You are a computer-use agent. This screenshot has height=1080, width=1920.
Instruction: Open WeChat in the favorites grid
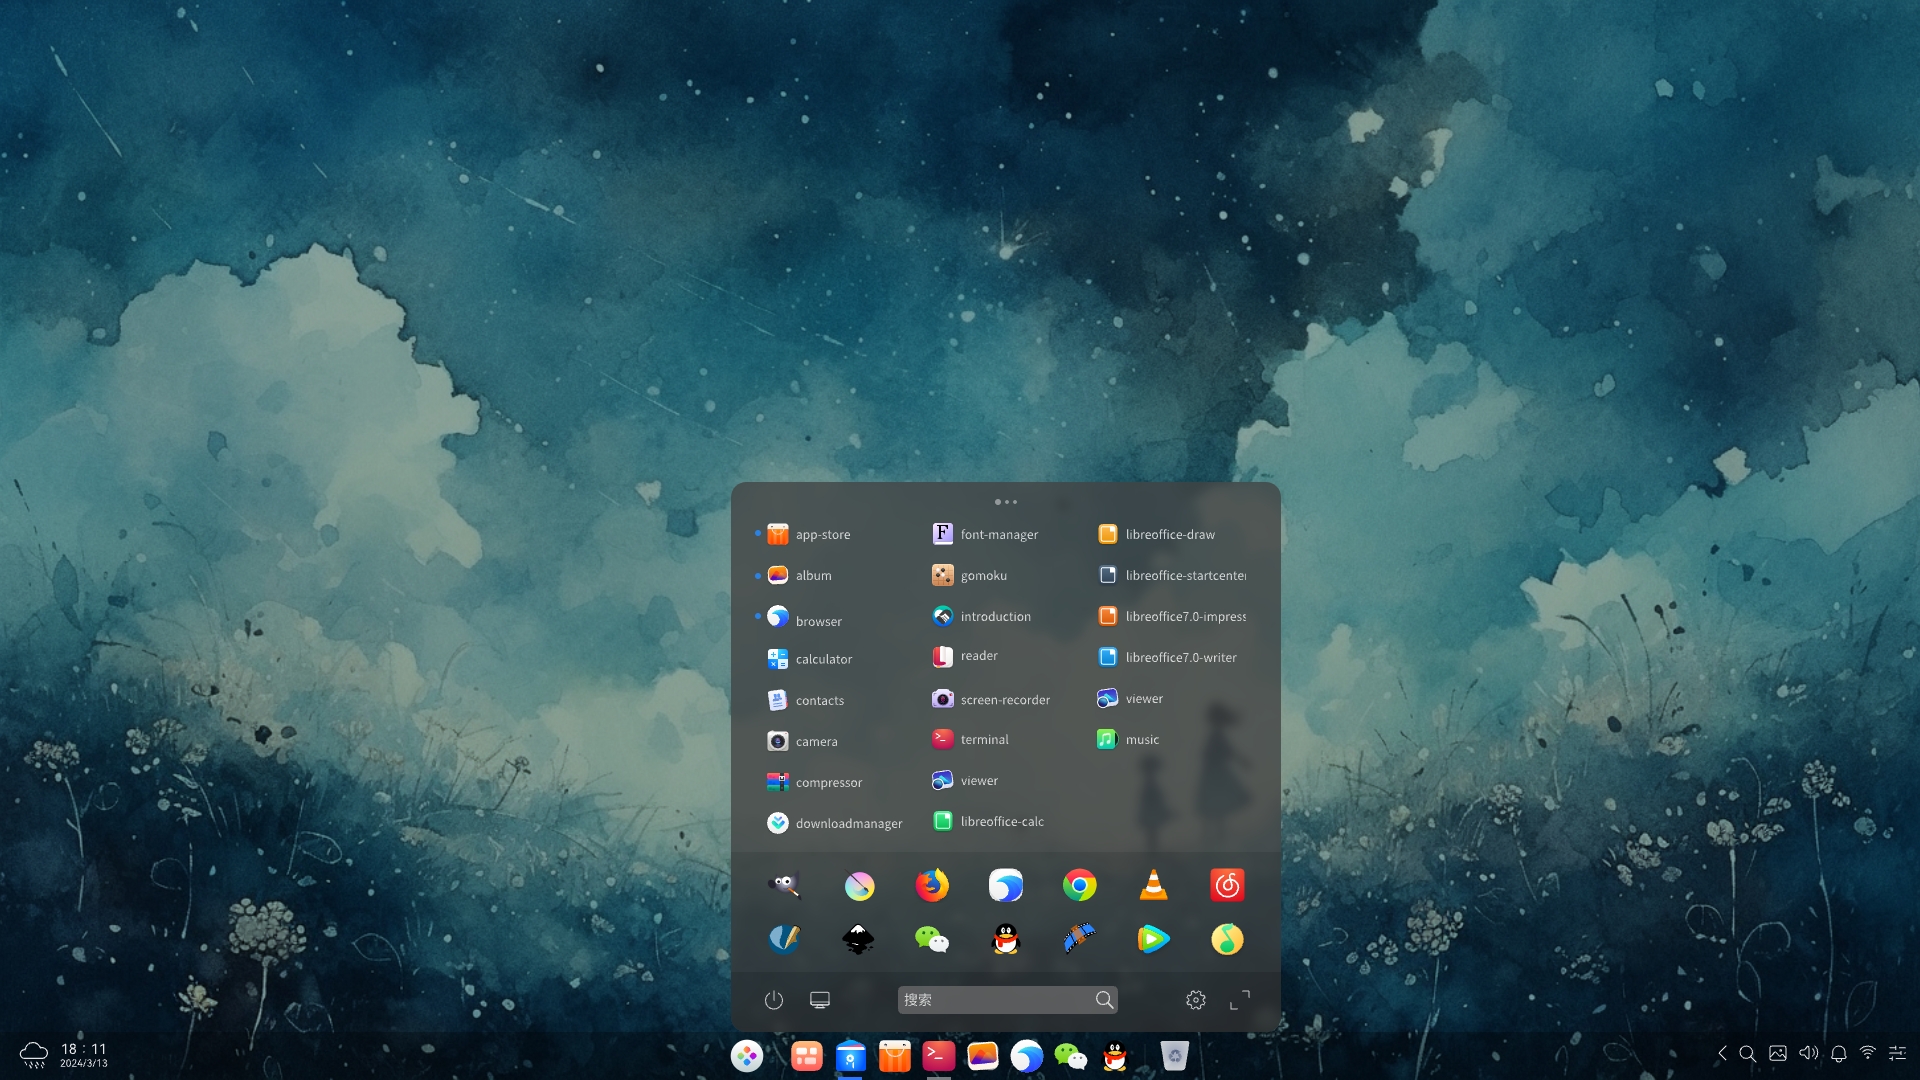(x=932, y=939)
